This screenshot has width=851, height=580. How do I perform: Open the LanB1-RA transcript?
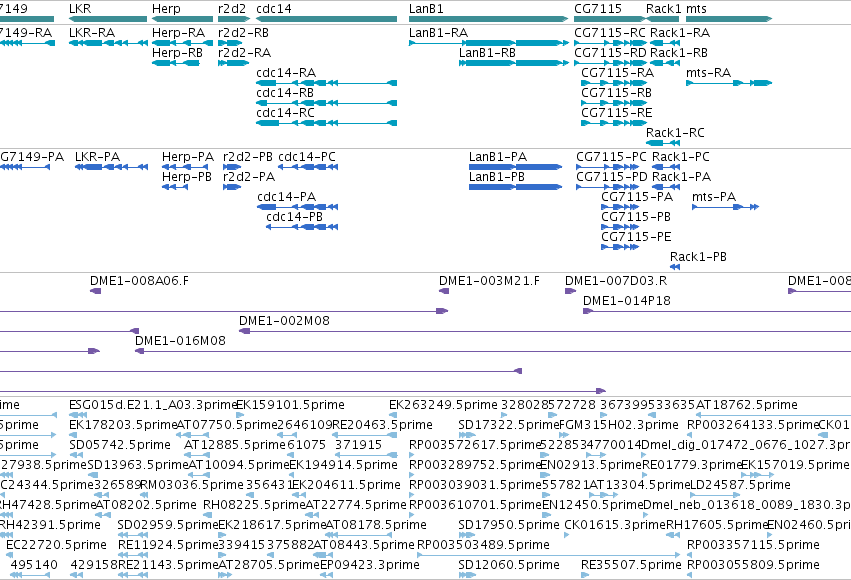coord(488,43)
